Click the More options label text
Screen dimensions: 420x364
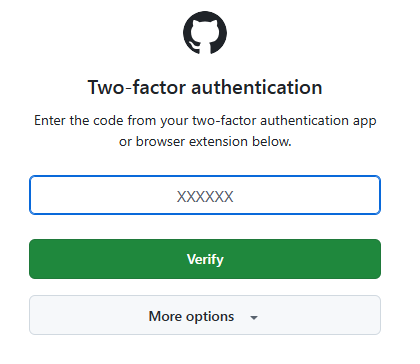tap(191, 316)
